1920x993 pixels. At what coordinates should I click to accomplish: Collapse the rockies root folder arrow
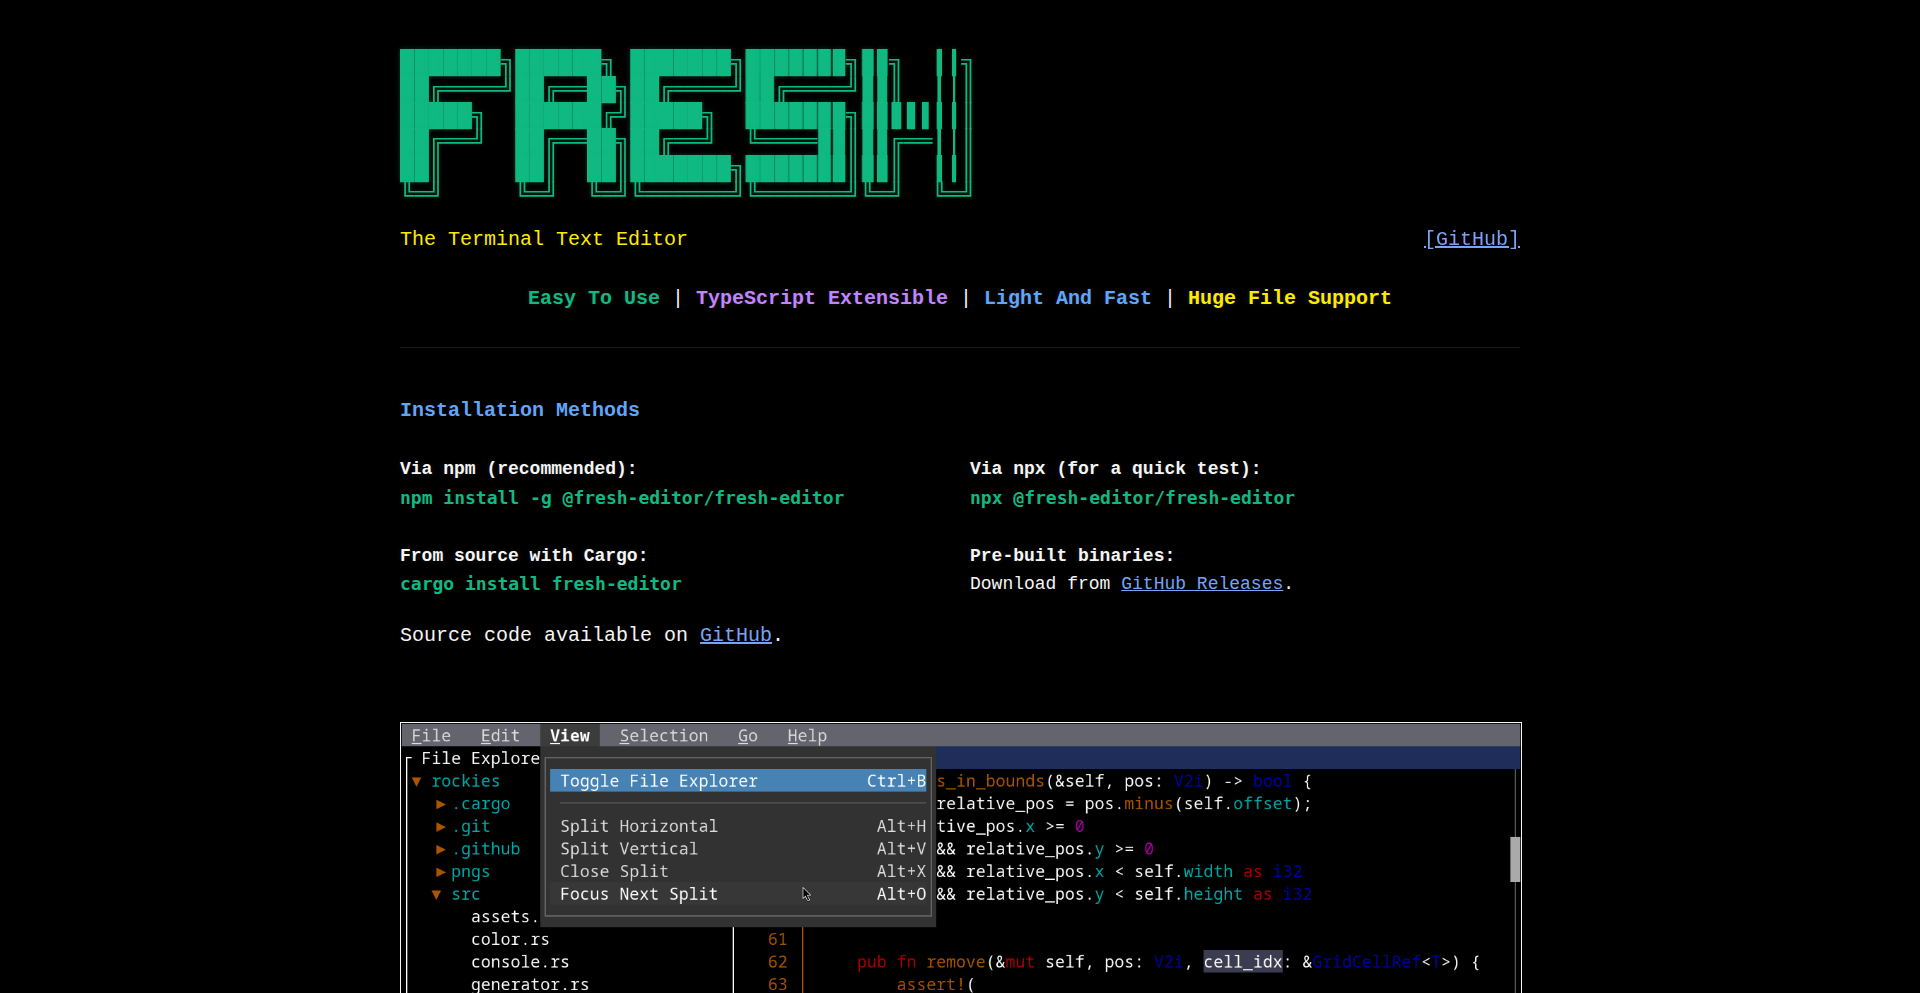click(417, 781)
